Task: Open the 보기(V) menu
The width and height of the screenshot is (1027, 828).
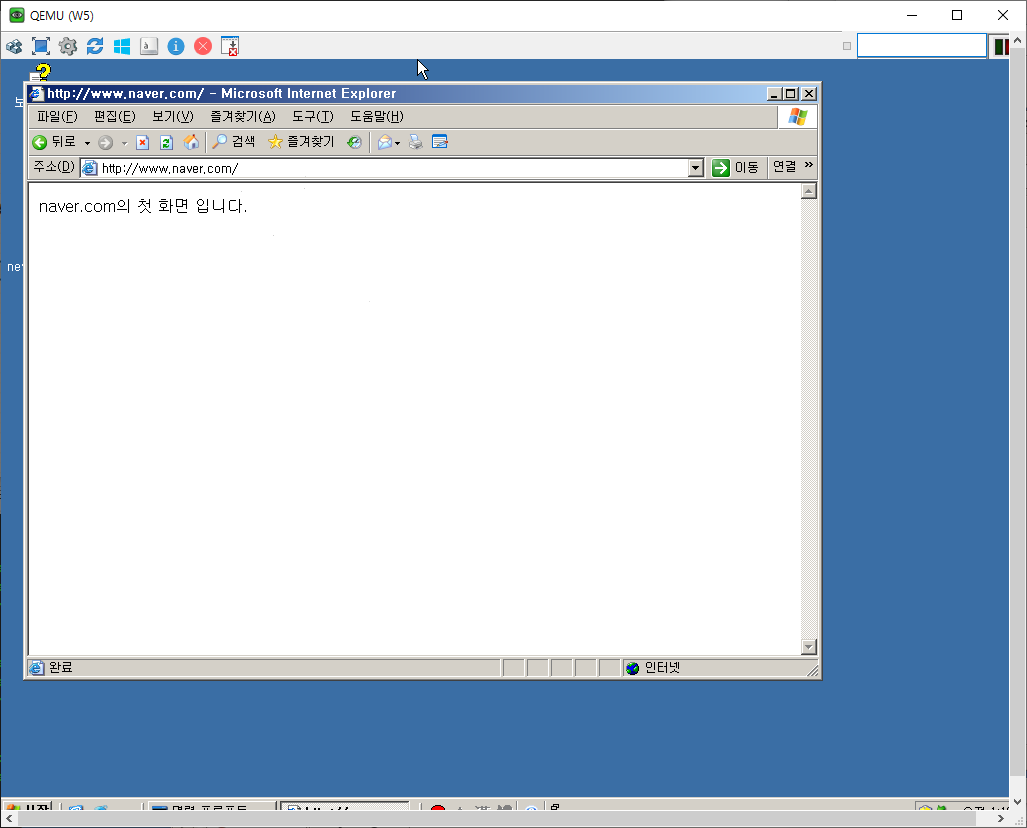Action: click(x=173, y=117)
